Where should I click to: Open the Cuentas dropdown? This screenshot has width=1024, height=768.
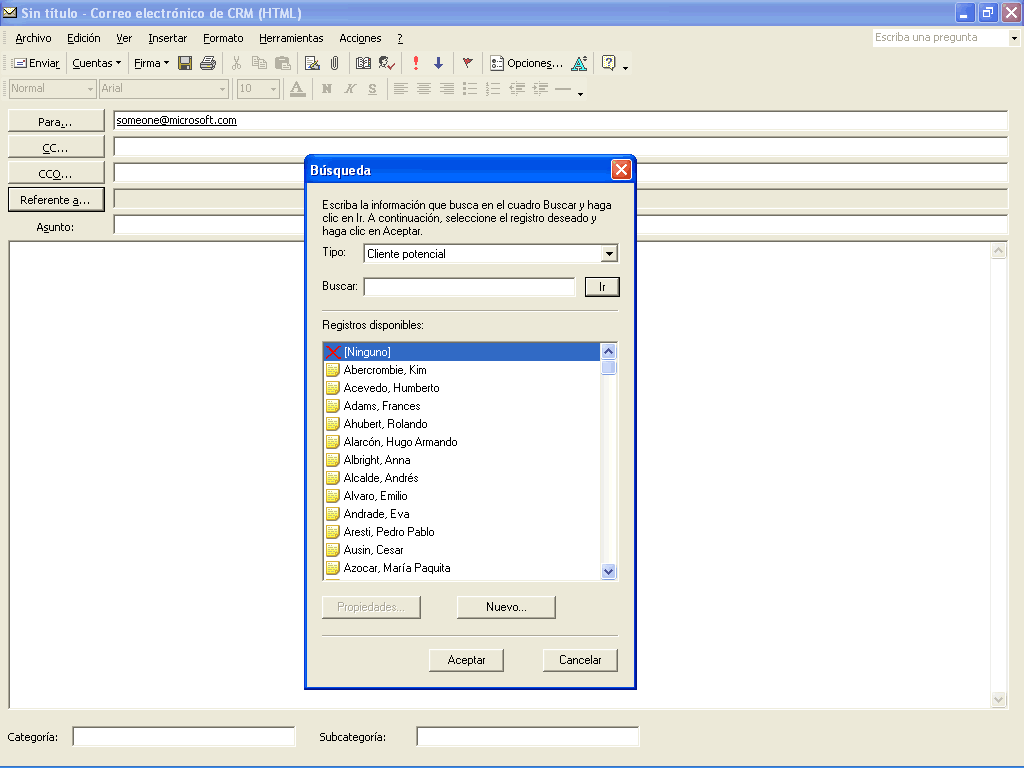[x=97, y=63]
